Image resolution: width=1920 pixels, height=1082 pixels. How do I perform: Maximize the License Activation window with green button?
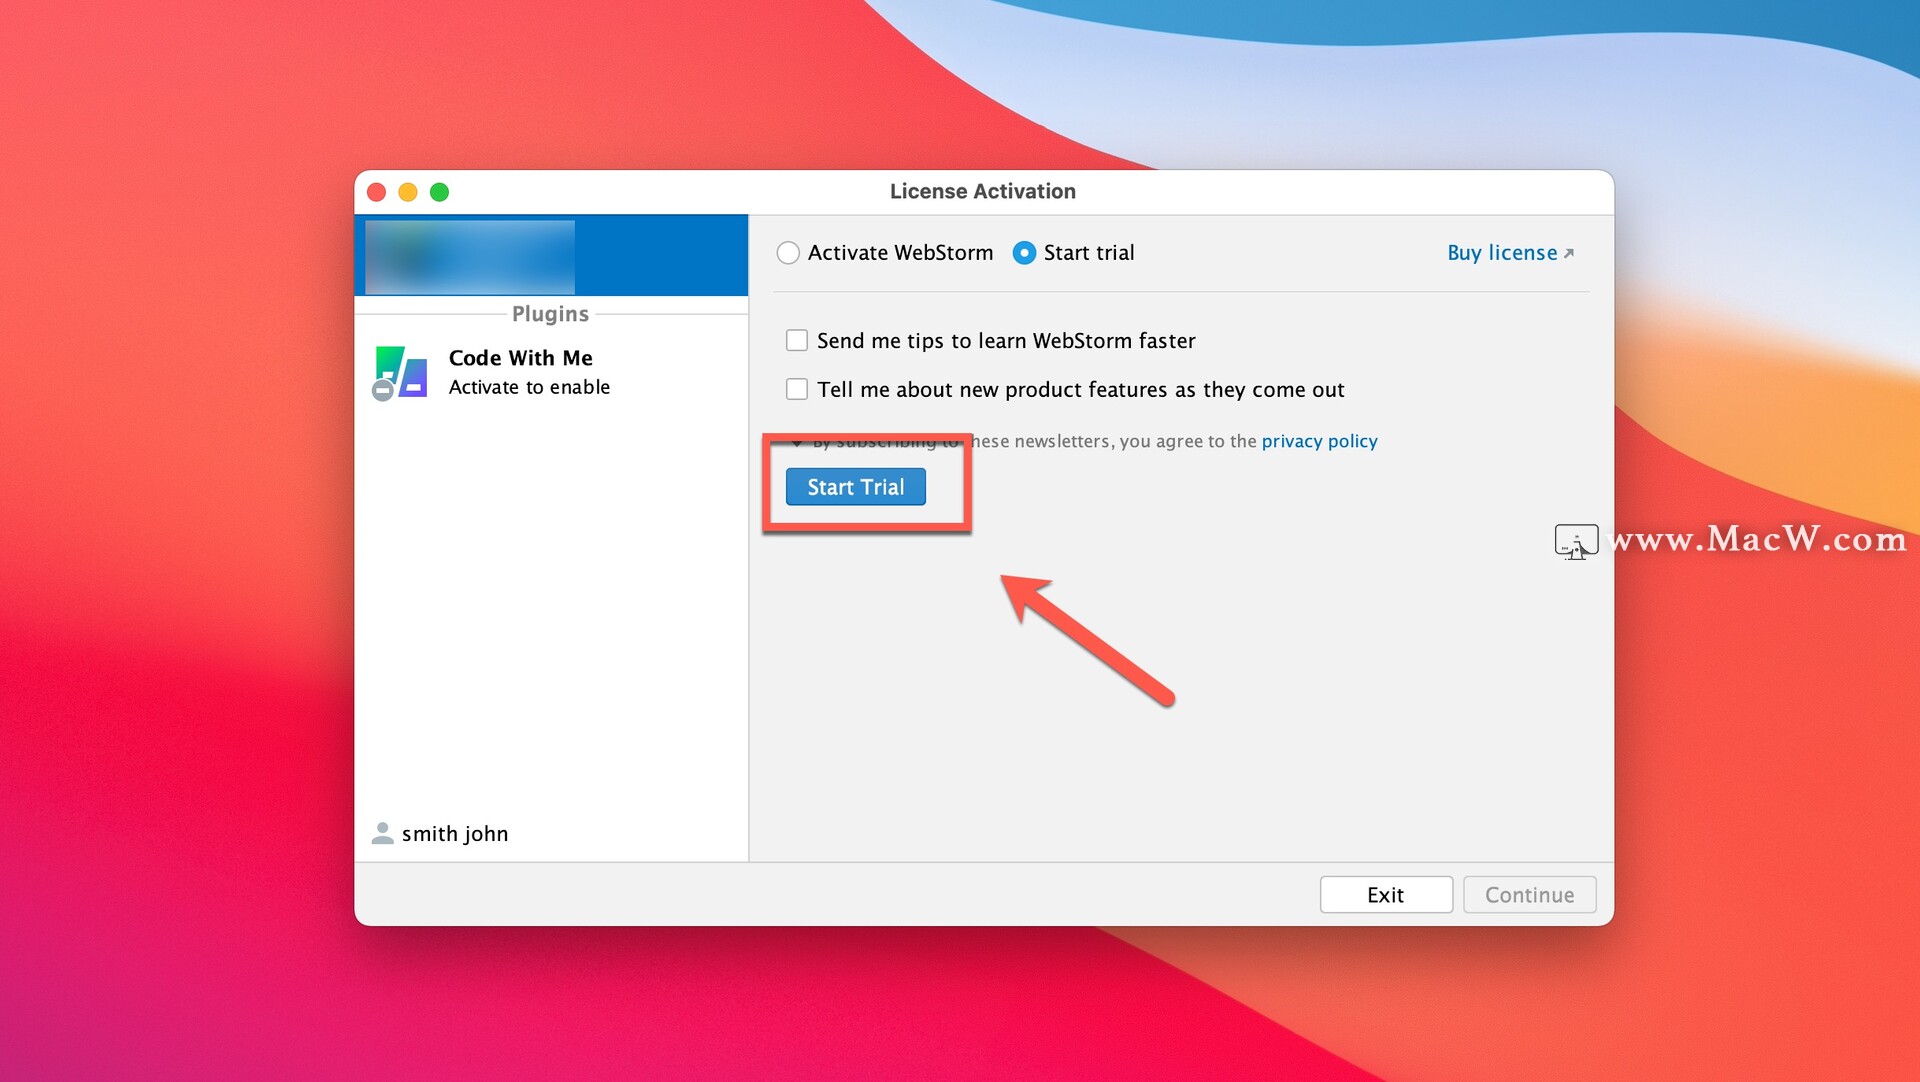(439, 192)
